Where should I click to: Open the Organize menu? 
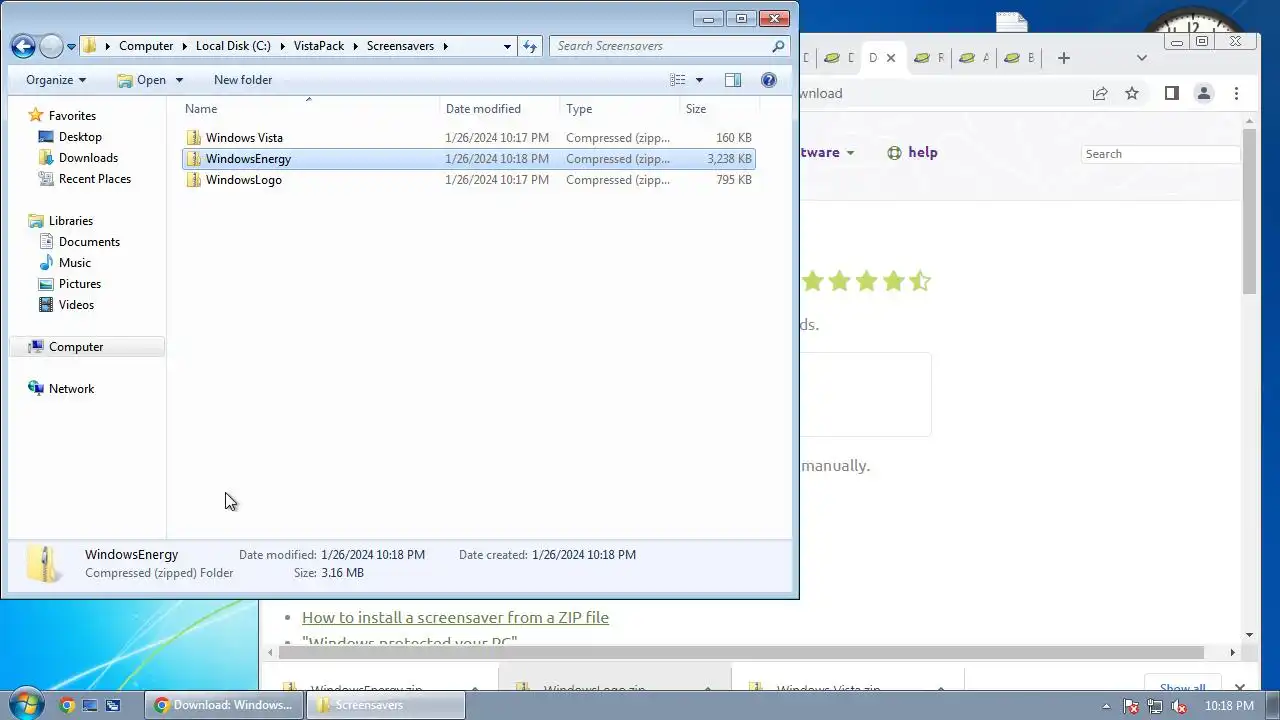56,80
